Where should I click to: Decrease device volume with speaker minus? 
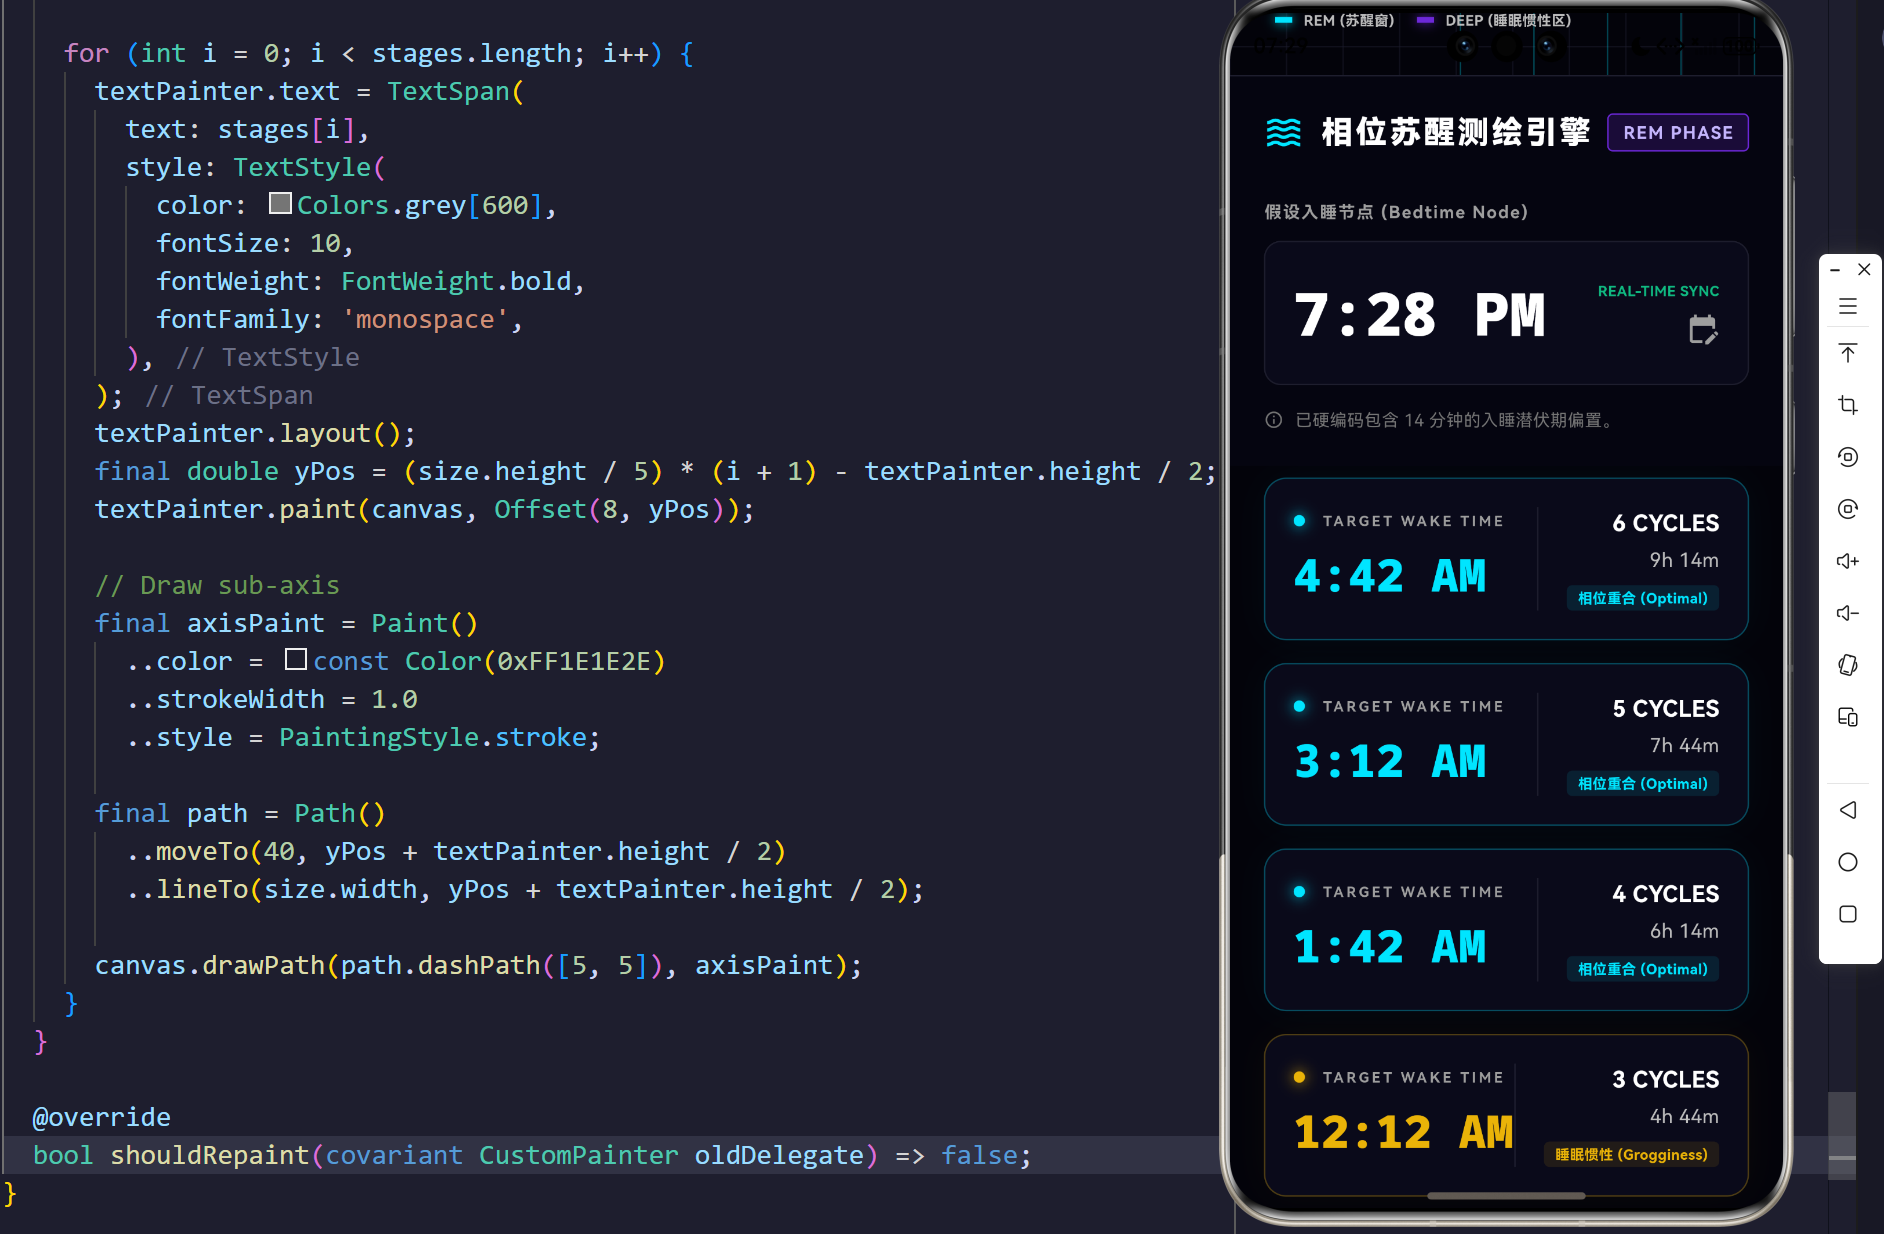coord(1848,613)
